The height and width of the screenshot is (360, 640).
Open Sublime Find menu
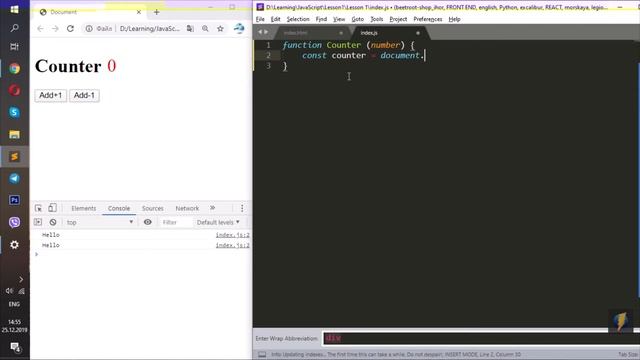(321, 19)
